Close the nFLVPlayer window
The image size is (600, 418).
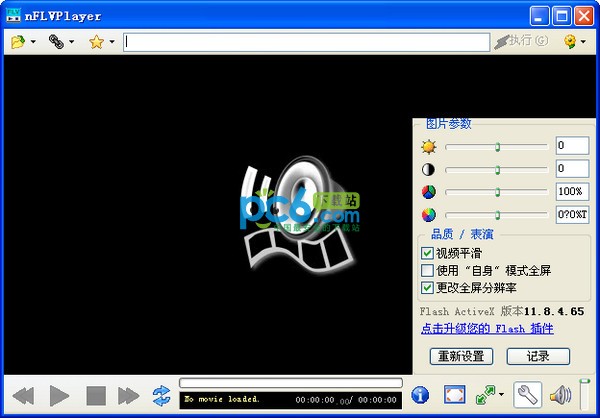(x=584, y=16)
